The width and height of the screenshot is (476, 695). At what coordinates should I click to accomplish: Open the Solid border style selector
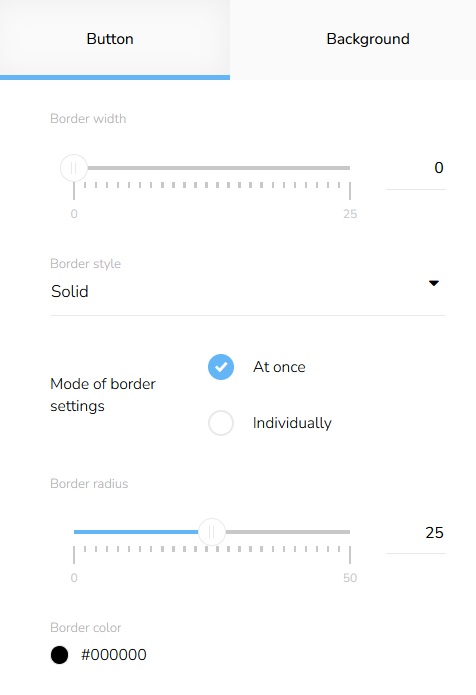click(247, 292)
